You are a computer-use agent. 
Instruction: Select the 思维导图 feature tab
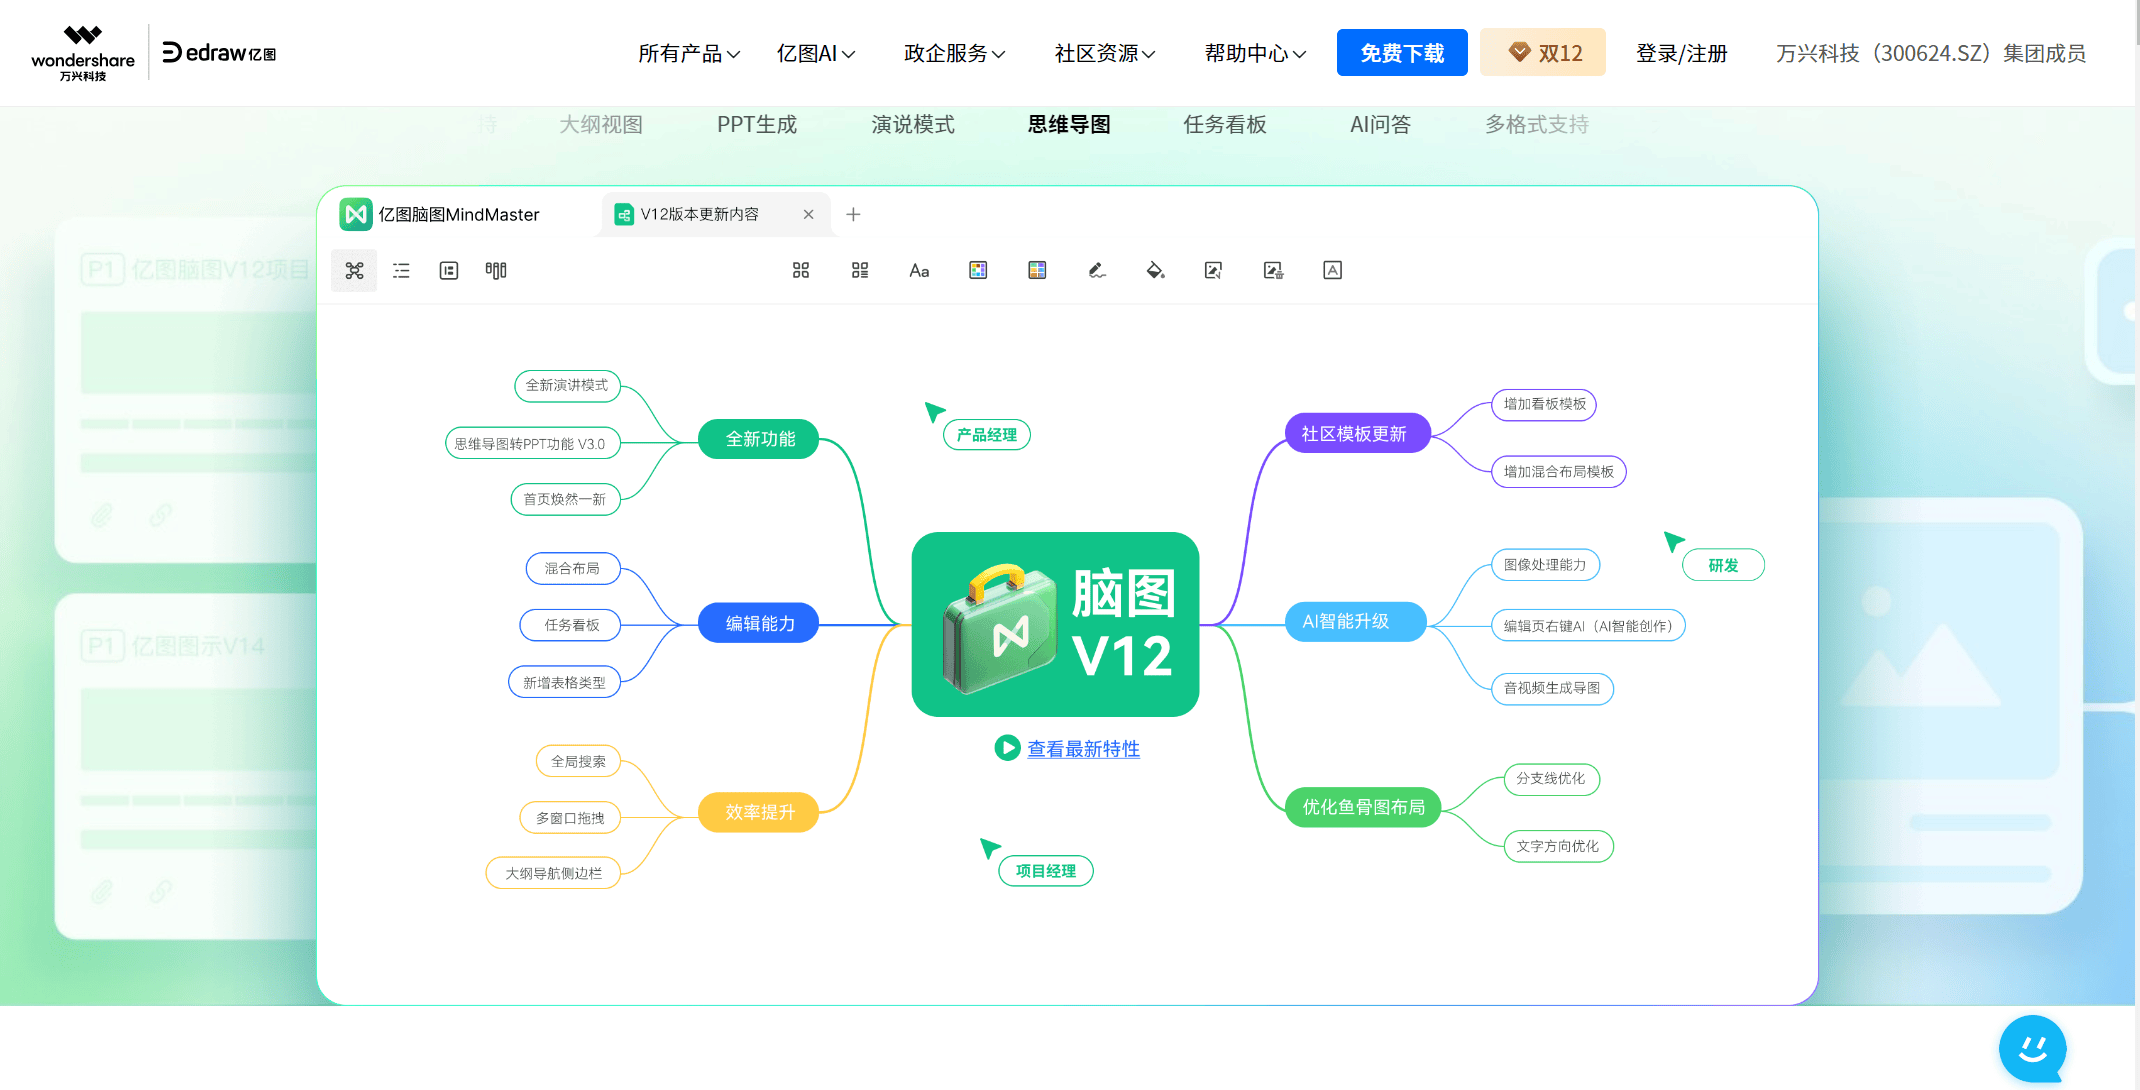click(x=1069, y=125)
